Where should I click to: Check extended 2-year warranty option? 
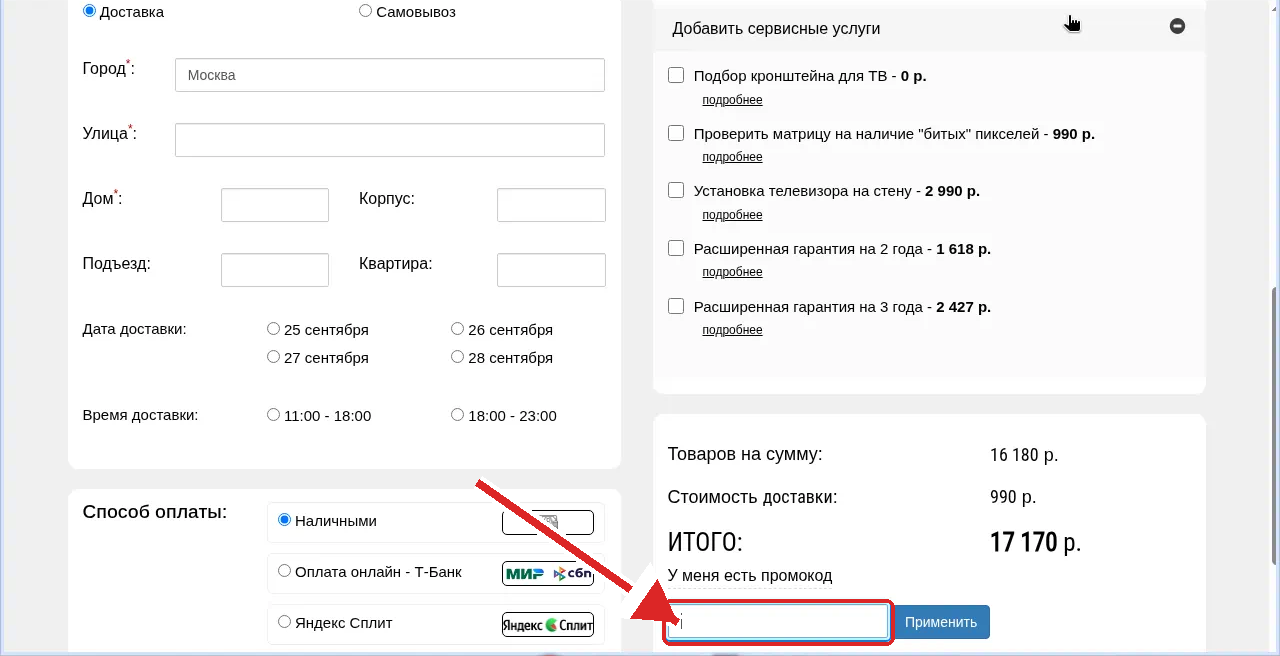pos(676,248)
